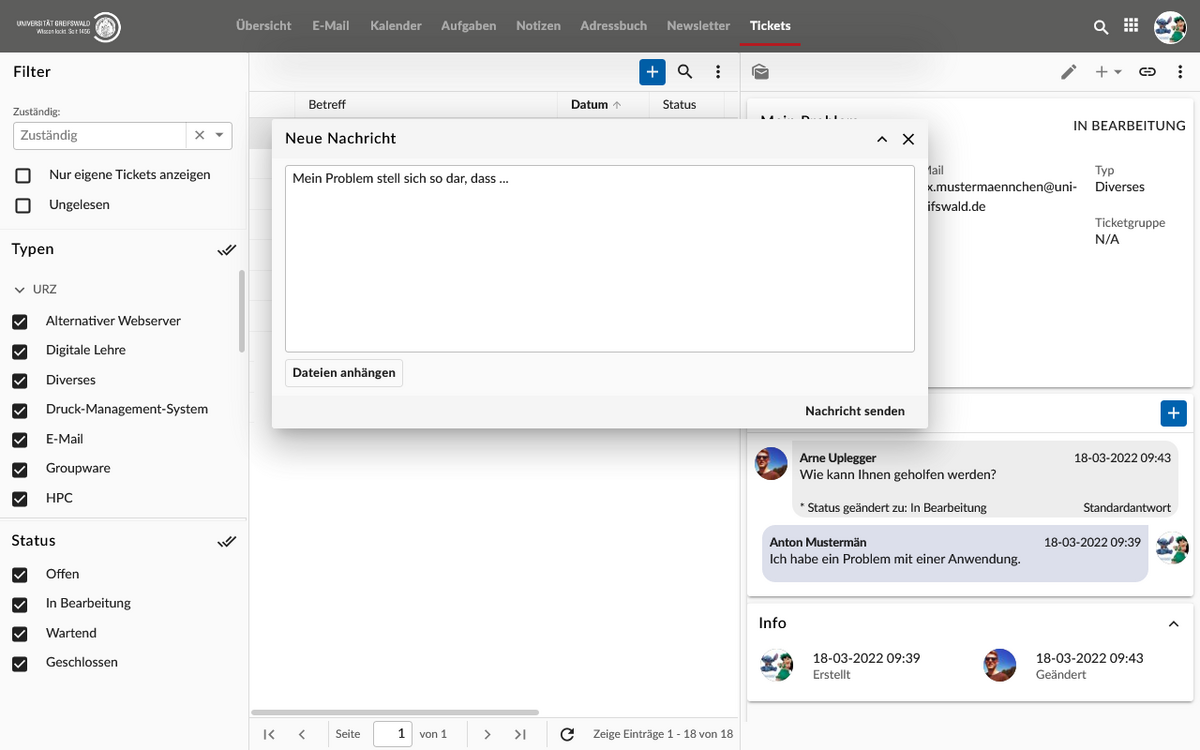Toggle the 'Ungelesen' checkbox
This screenshot has height=750, width=1200.
click(x=23, y=205)
